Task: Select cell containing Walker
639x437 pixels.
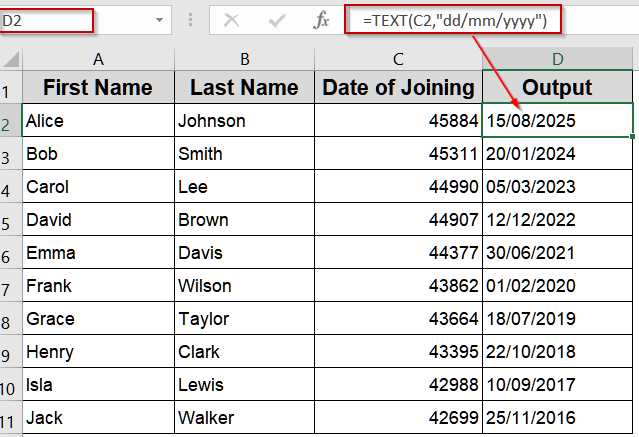Action: pyautogui.click(x=245, y=417)
